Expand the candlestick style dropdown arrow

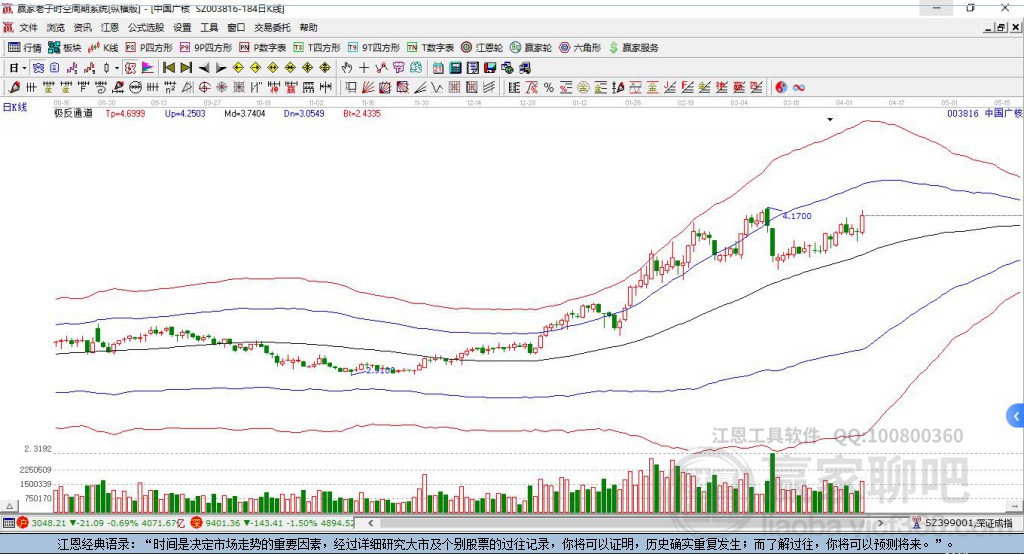click(117, 68)
